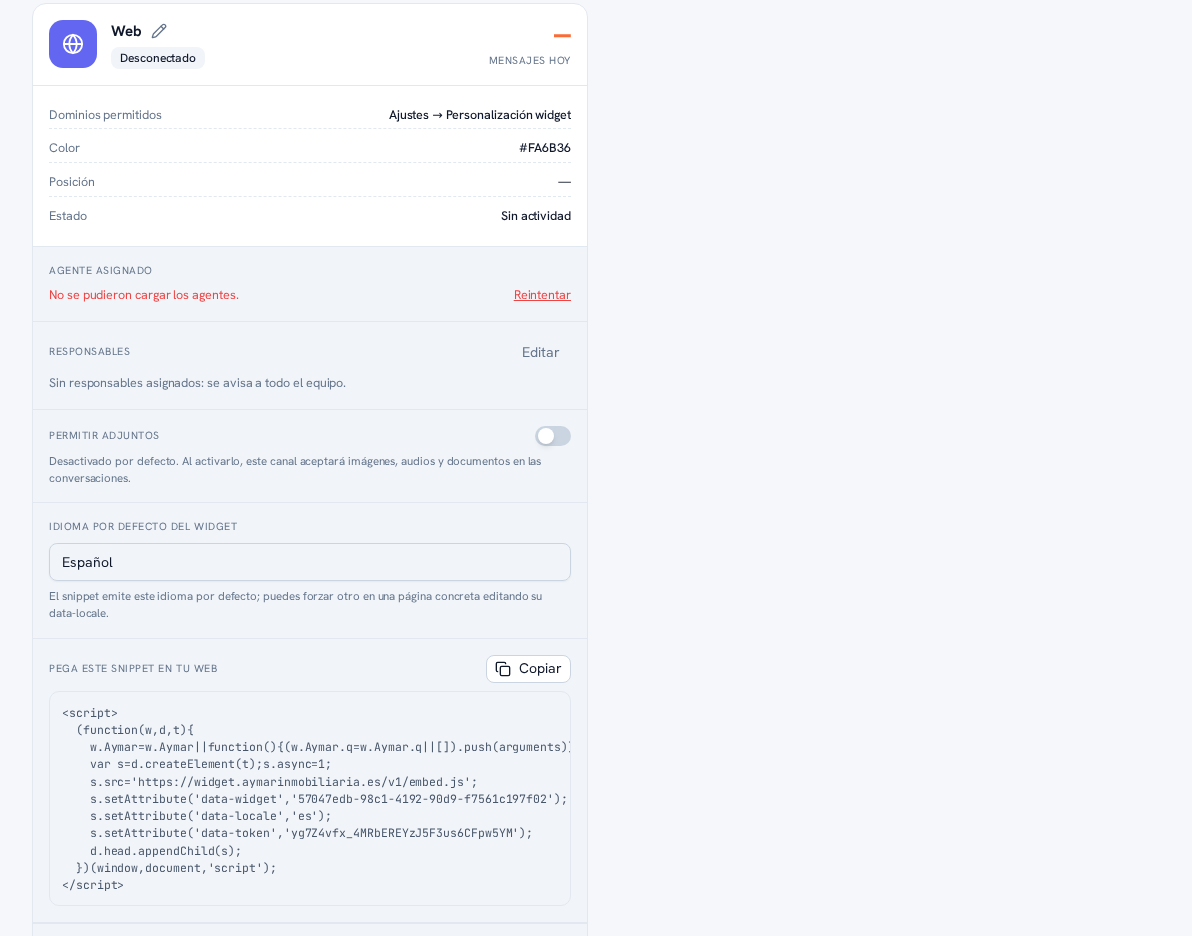Click Editar next to Responsables
Screen dimensions: 1192x936
coord(541,352)
